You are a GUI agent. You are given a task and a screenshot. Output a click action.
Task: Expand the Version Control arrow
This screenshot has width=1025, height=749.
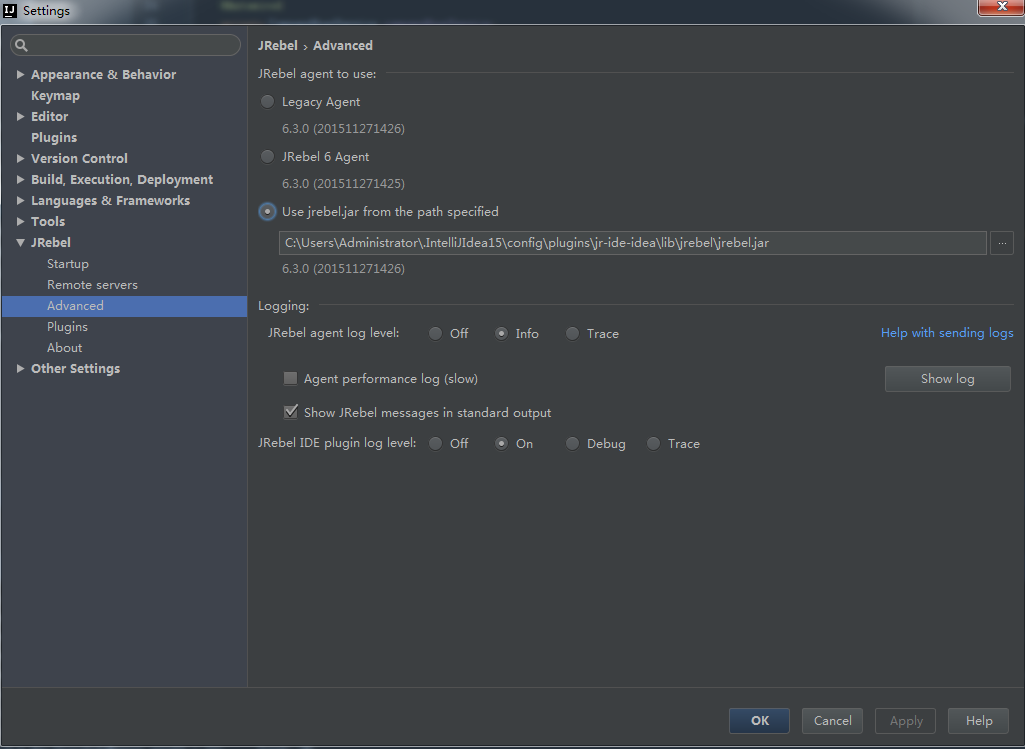click(x=20, y=158)
